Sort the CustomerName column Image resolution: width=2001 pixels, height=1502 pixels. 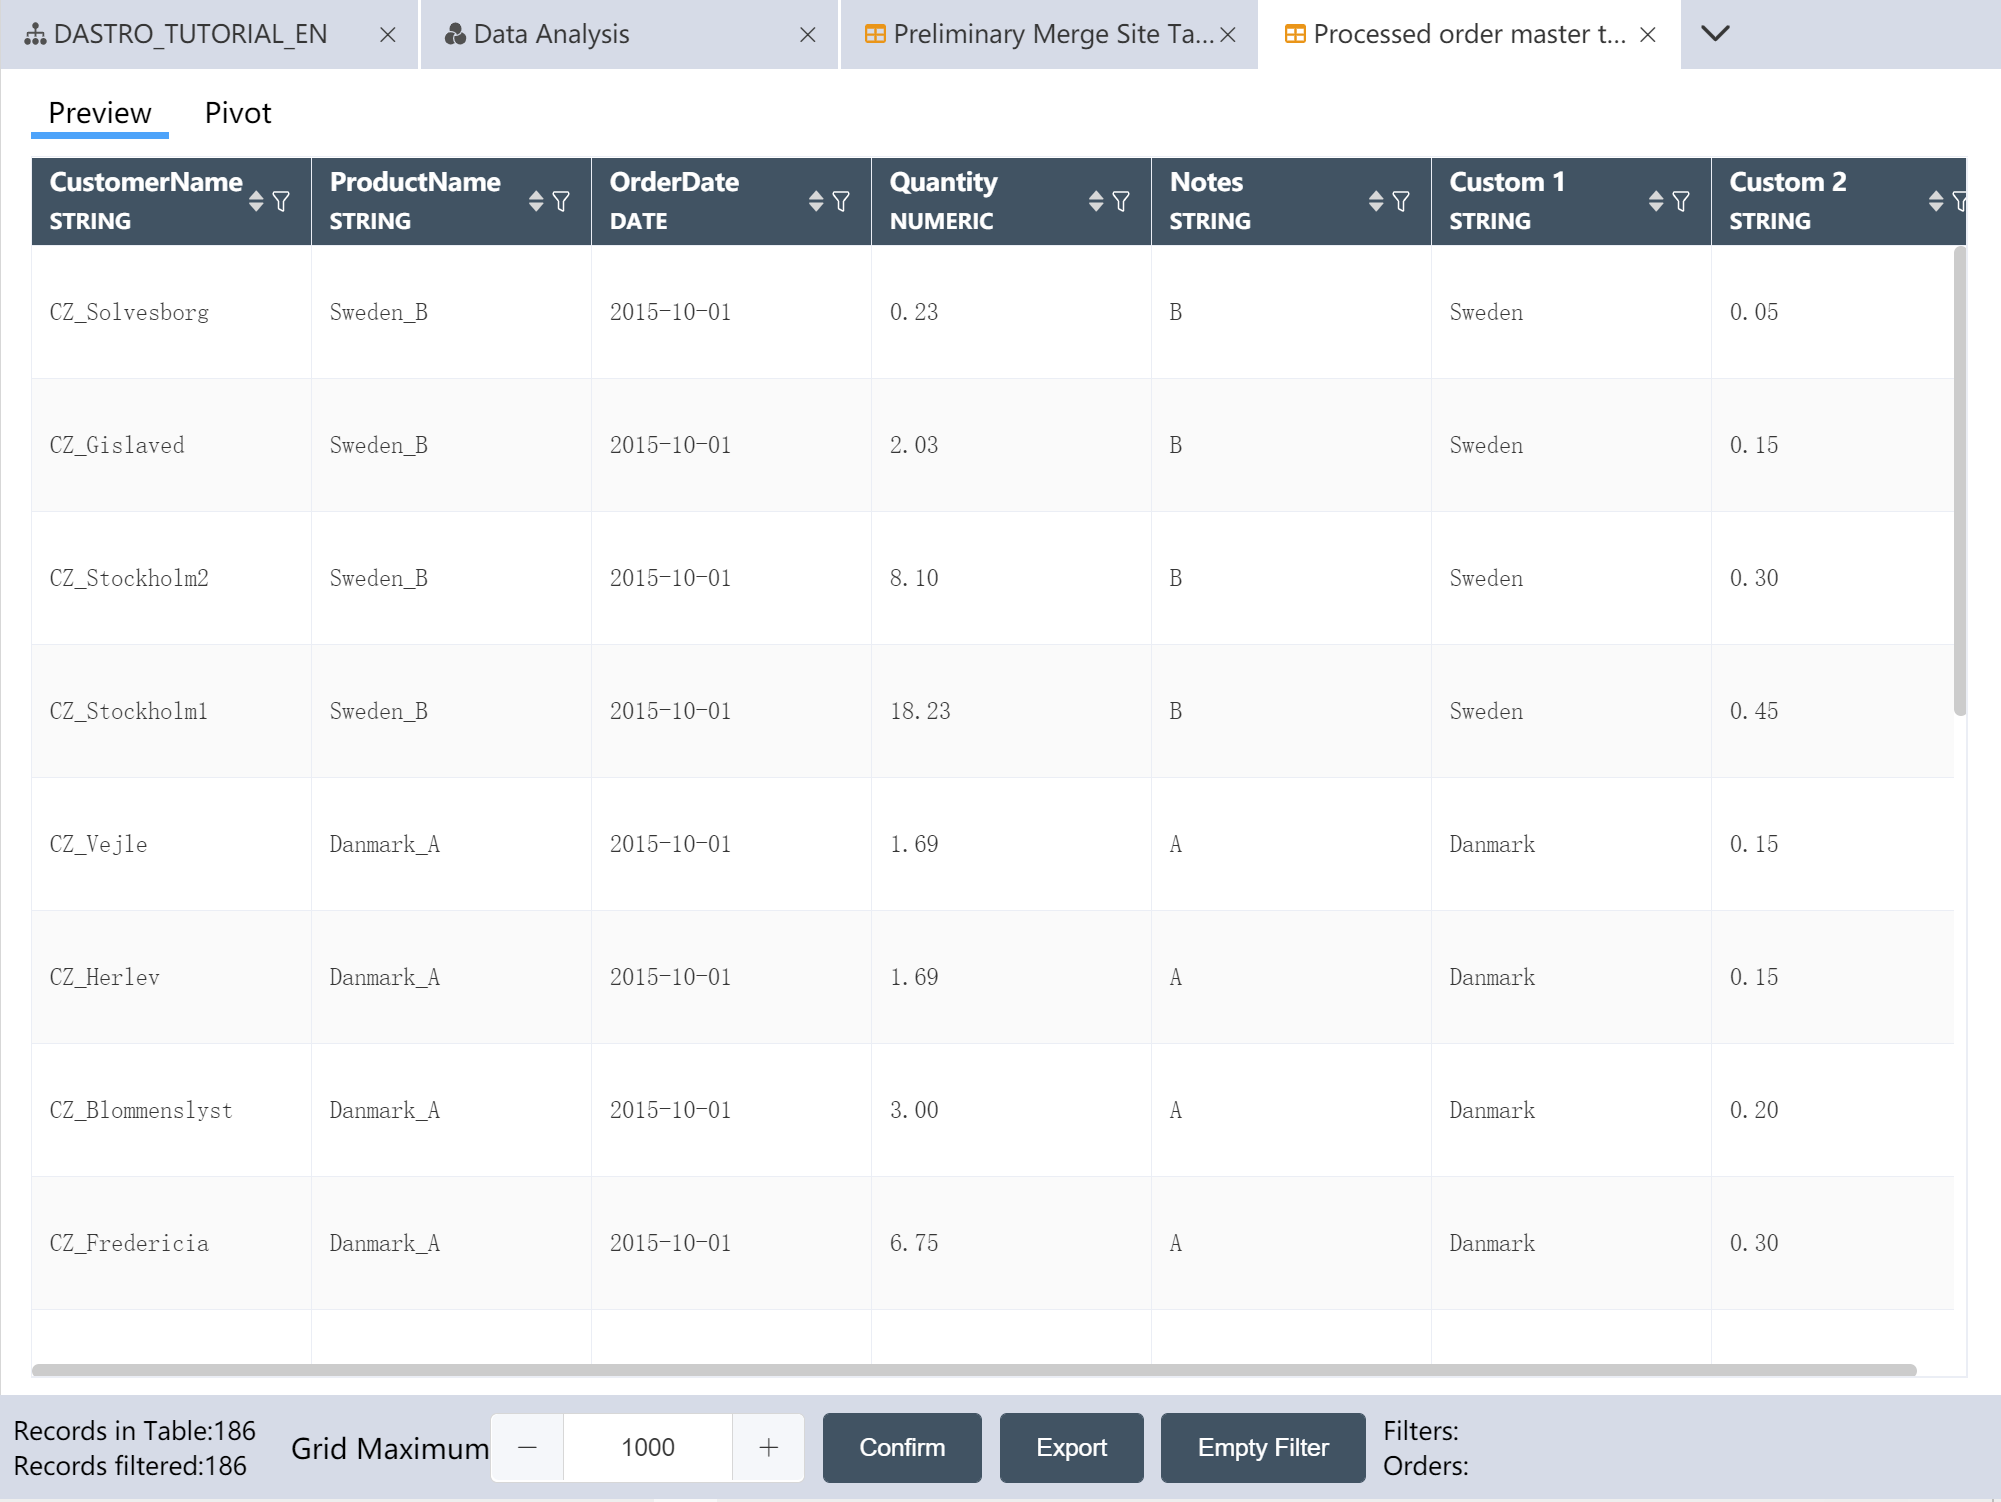256,201
